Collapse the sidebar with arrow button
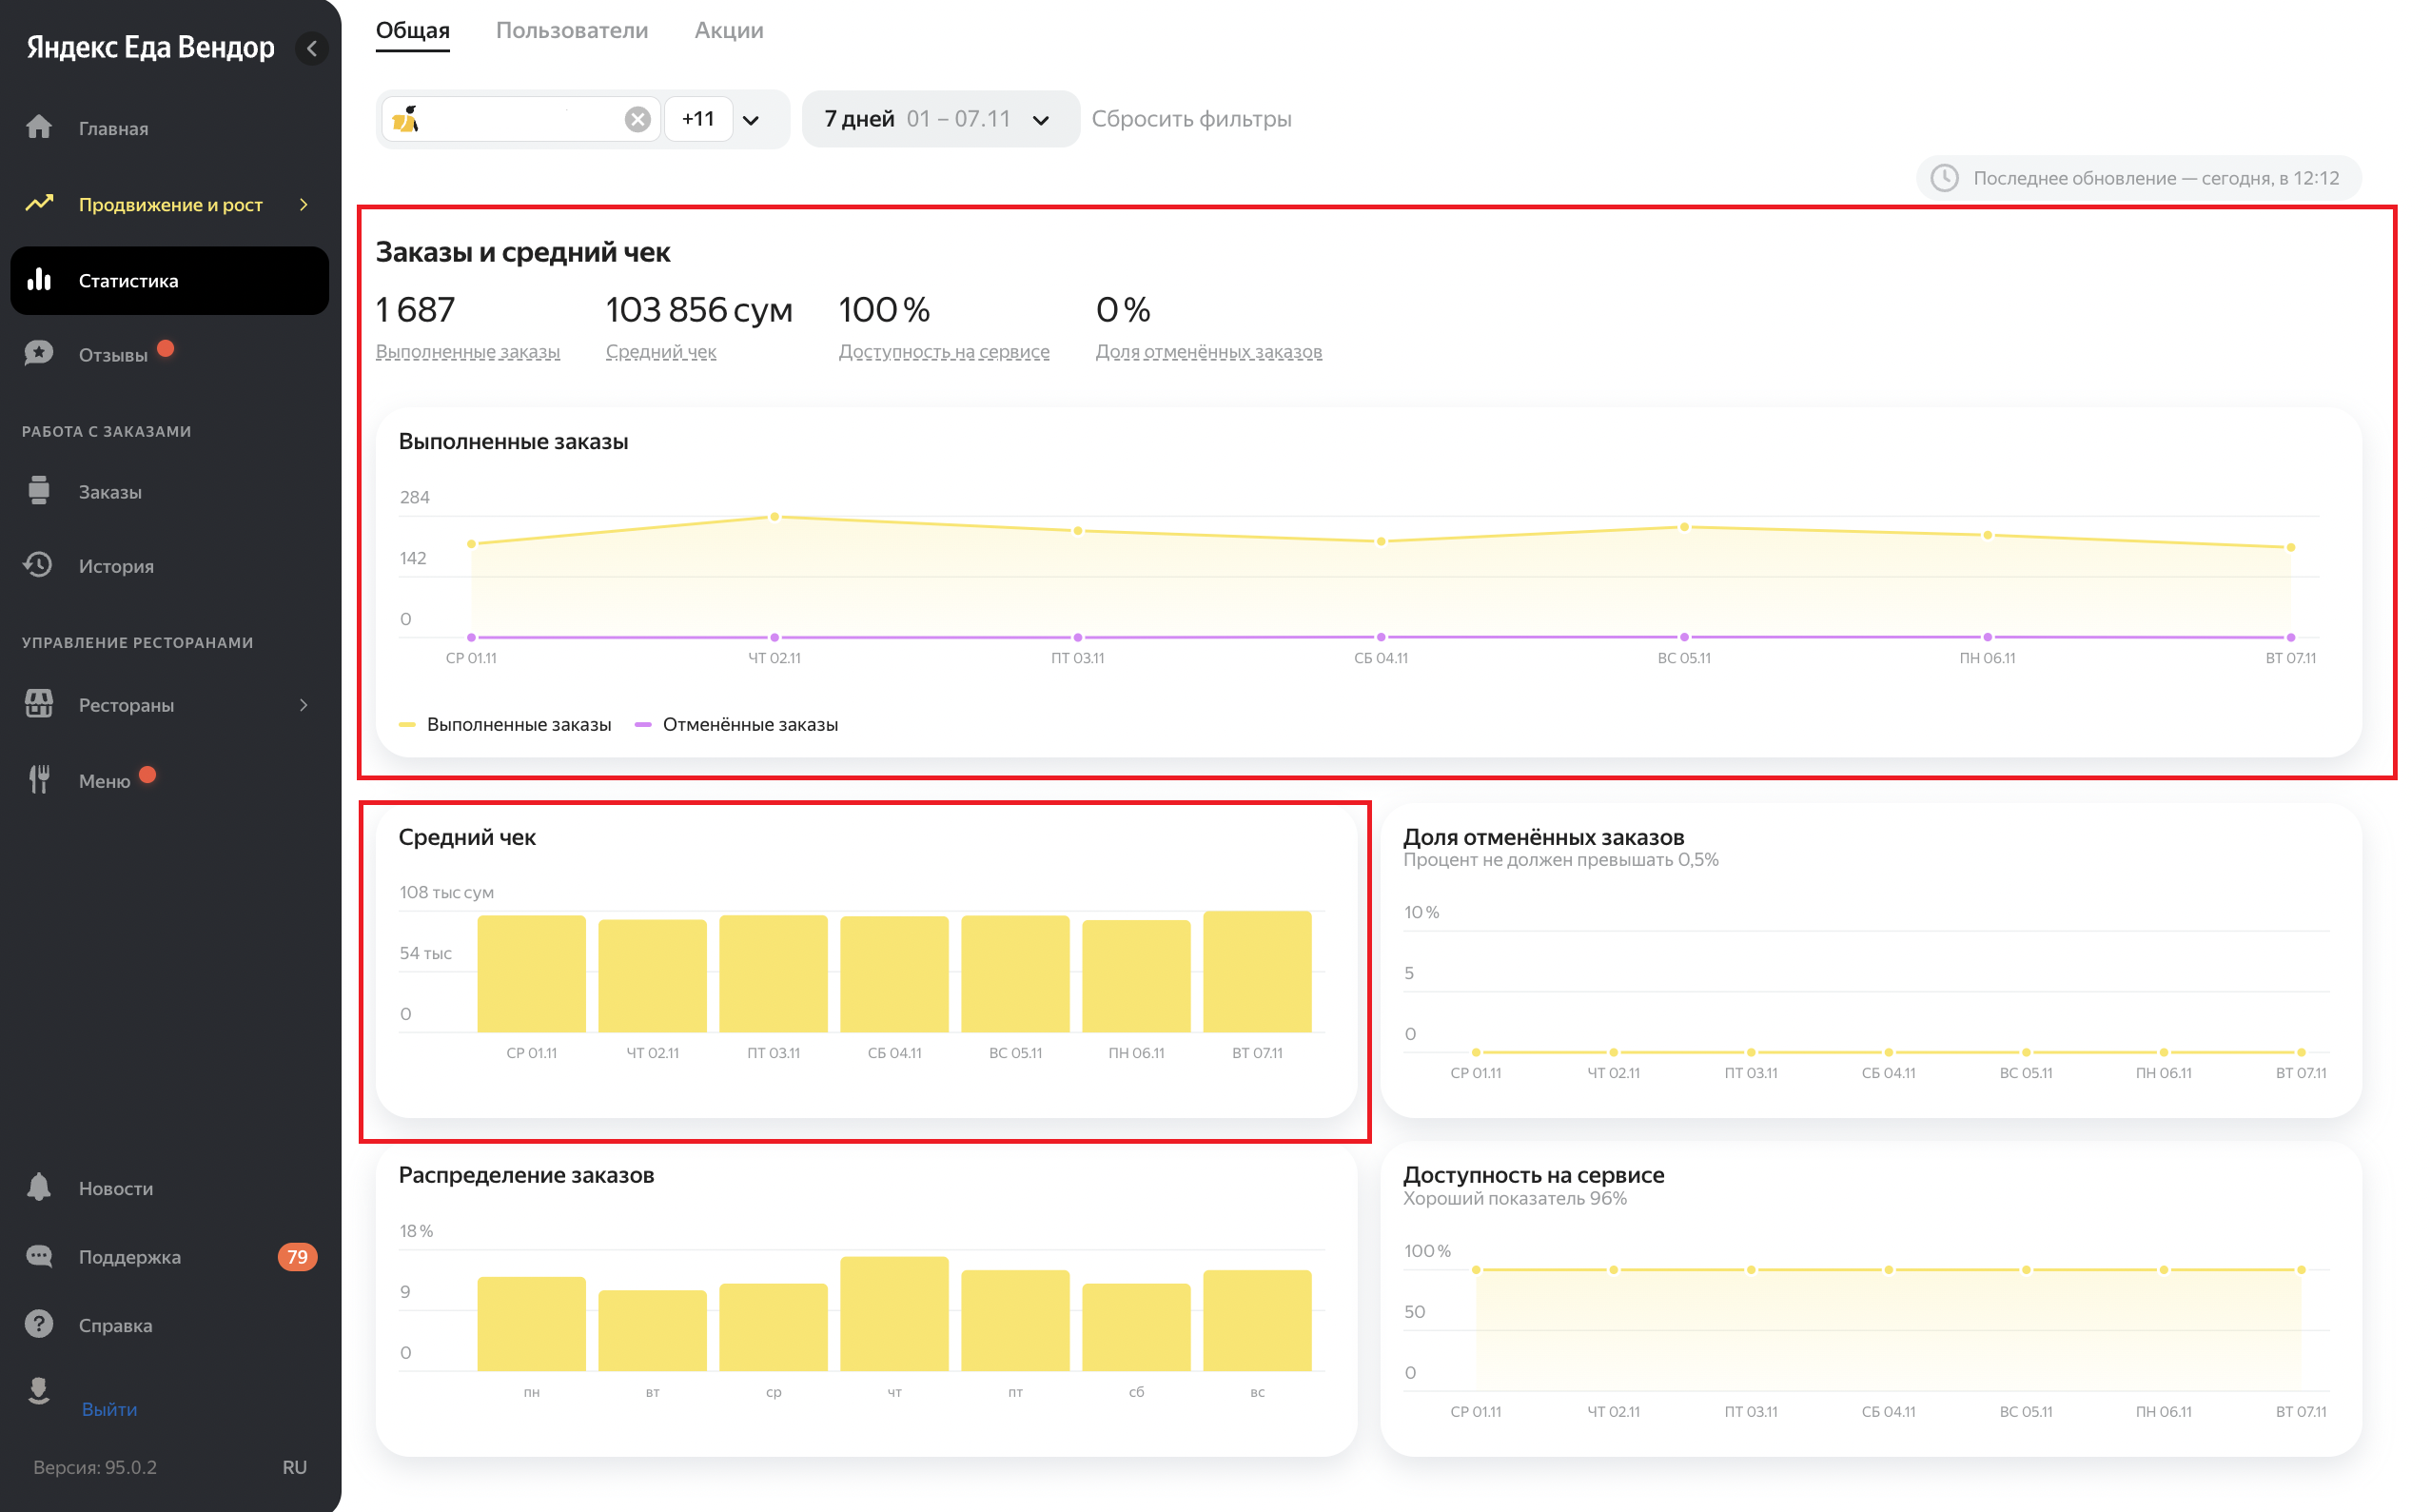This screenshot has width=2431, height=1512. [312, 48]
